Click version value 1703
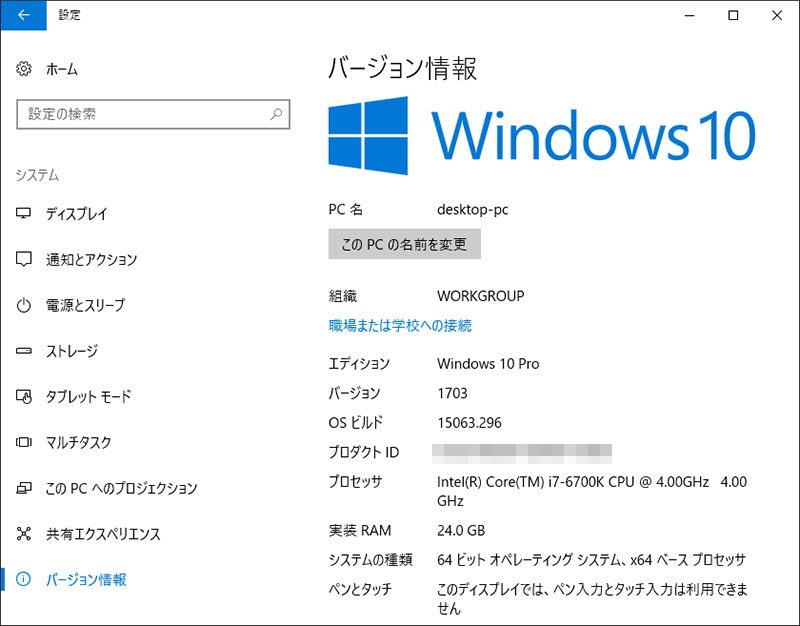The height and width of the screenshot is (626, 800). click(453, 393)
